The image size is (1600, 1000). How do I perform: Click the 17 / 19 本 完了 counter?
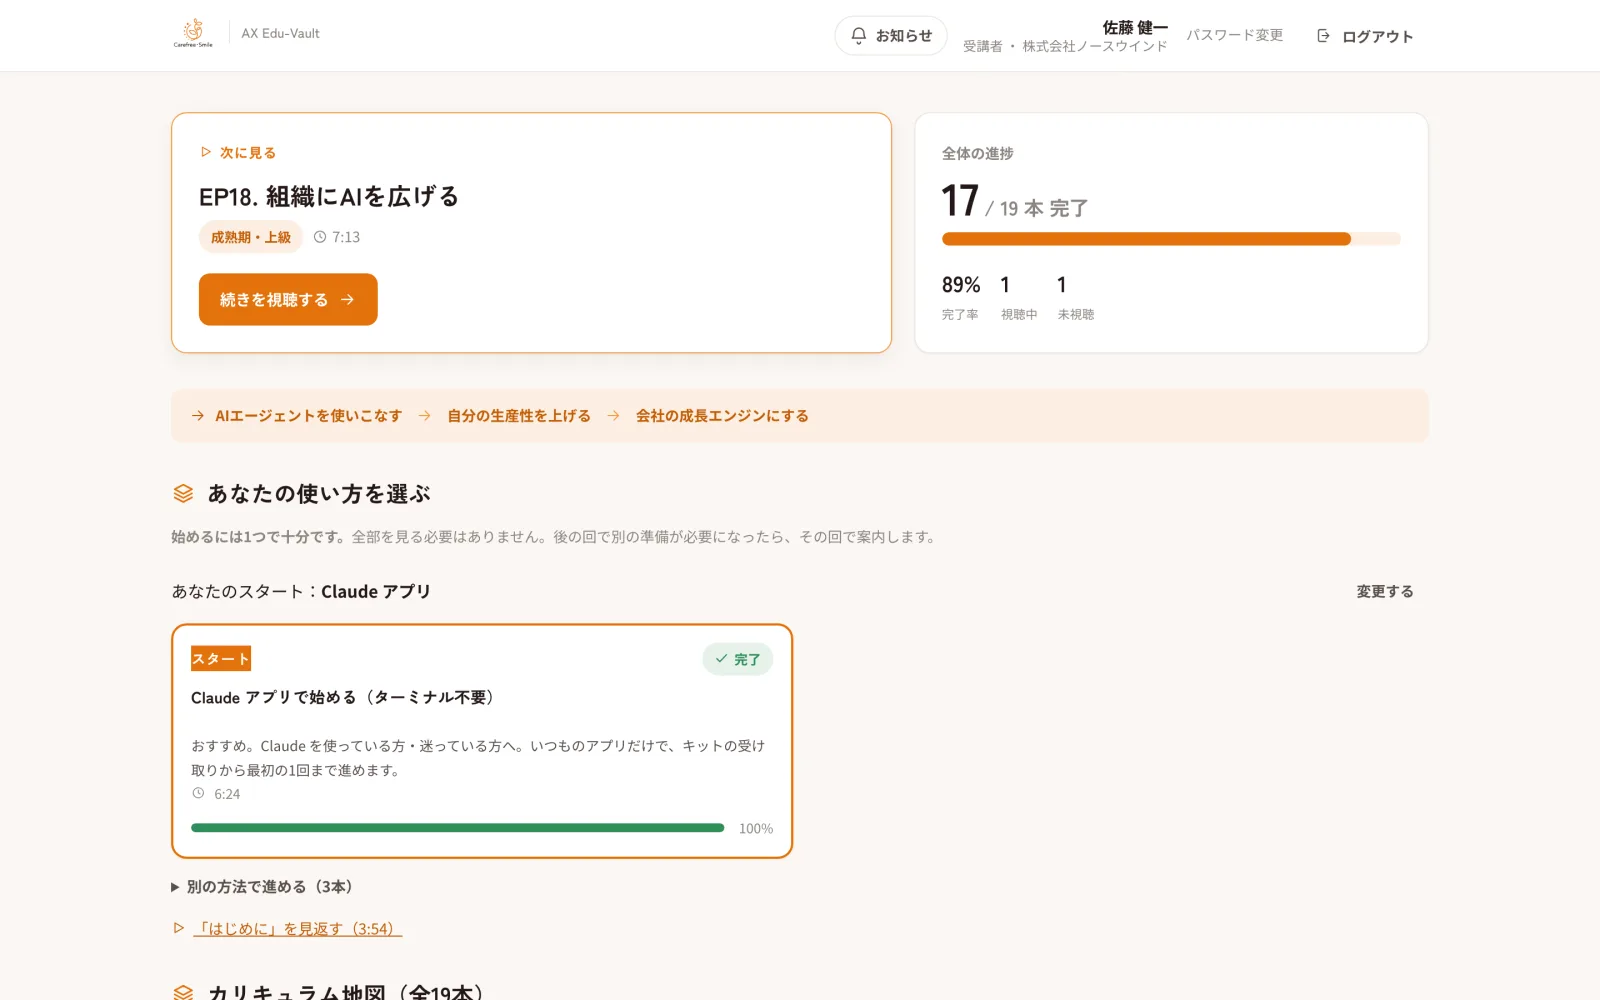1015,201
